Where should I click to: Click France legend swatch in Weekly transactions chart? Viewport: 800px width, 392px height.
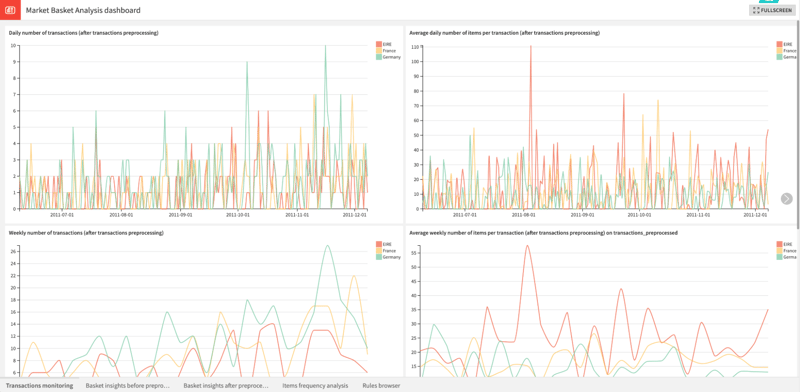click(379, 251)
